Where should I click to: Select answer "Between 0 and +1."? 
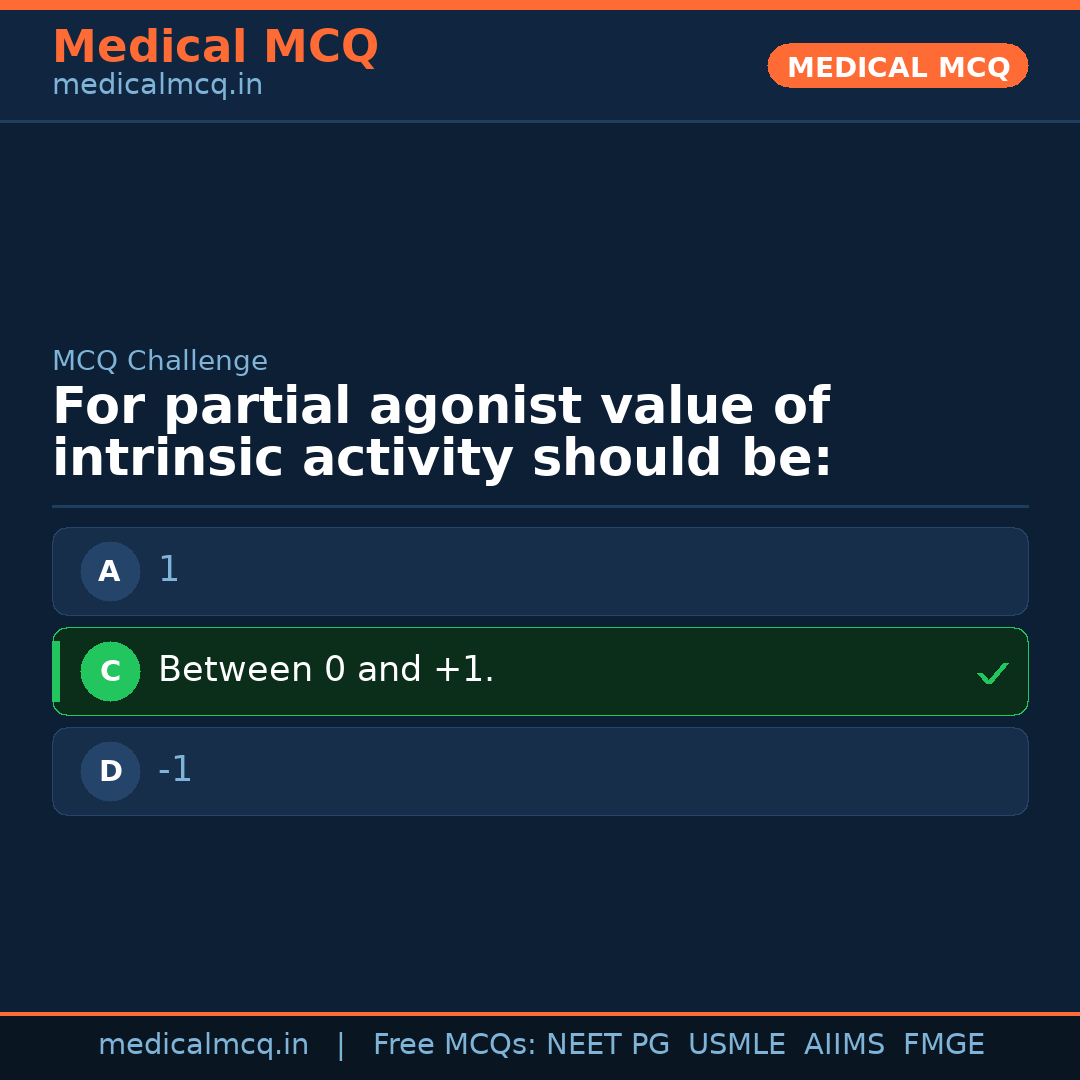[540, 671]
